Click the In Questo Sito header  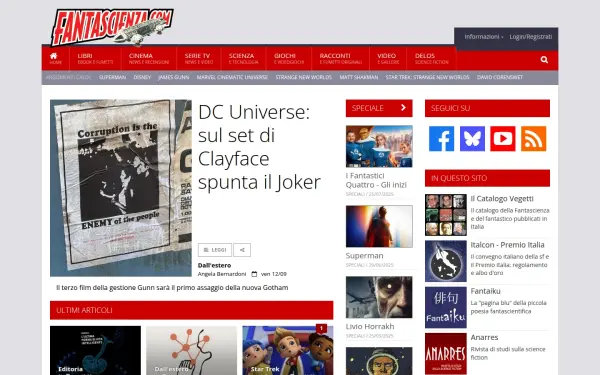(487, 178)
